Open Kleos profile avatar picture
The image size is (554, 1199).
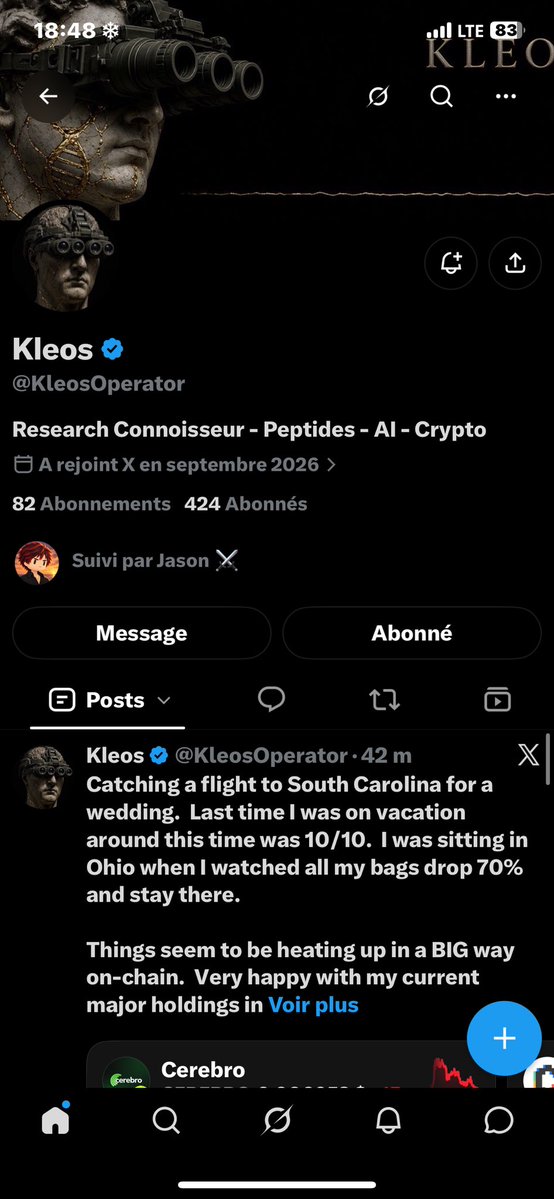click(67, 258)
